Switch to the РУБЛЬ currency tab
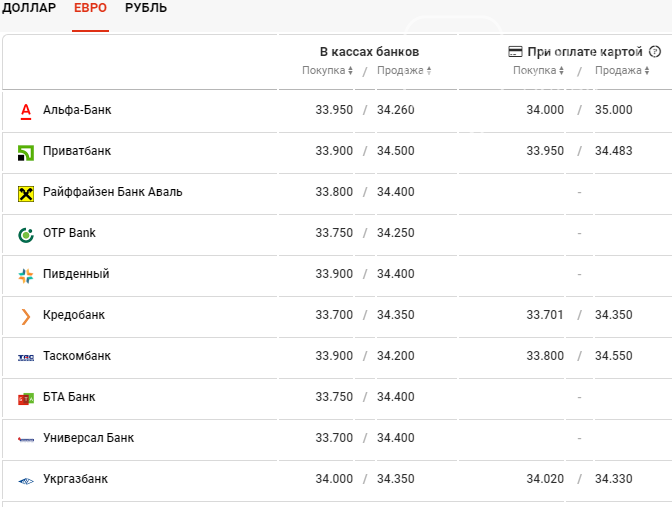The height and width of the screenshot is (507, 672). pyautogui.click(x=146, y=8)
